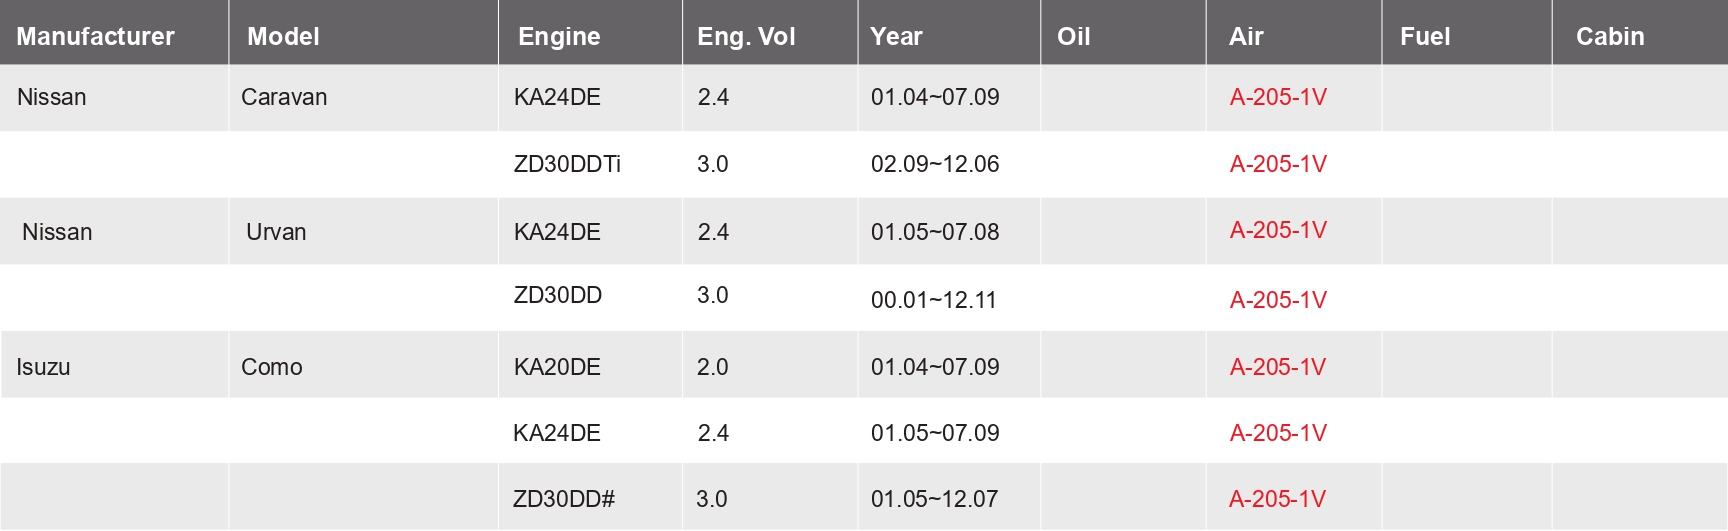1728x531 pixels.
Task: Click the Isuzu manufacturer cell
Action: point(43,367)
